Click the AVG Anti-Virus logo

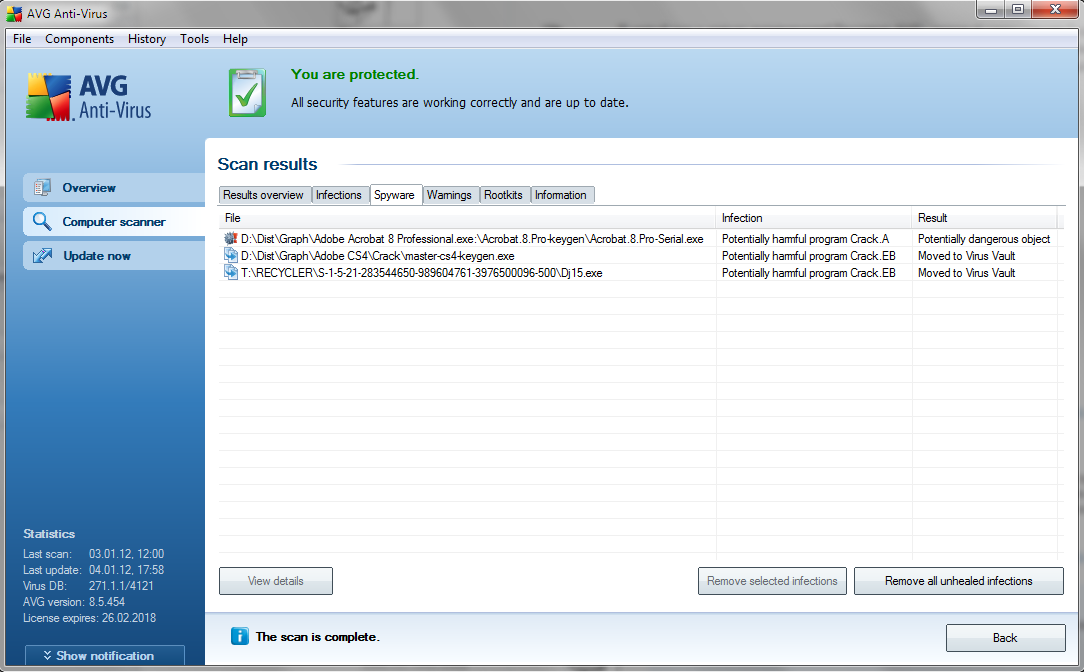coord(88,97)
